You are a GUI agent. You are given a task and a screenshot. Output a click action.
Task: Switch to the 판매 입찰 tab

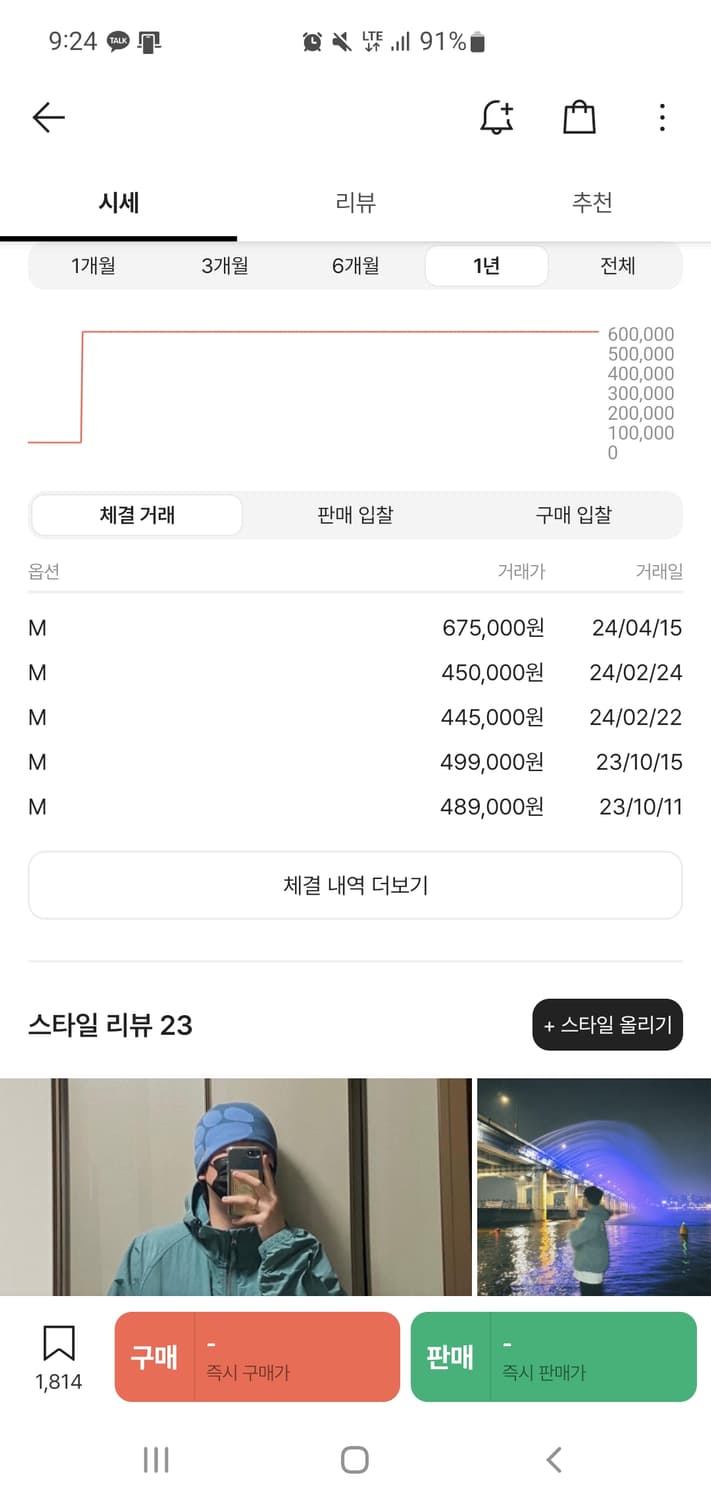click(x=354, y=514)
